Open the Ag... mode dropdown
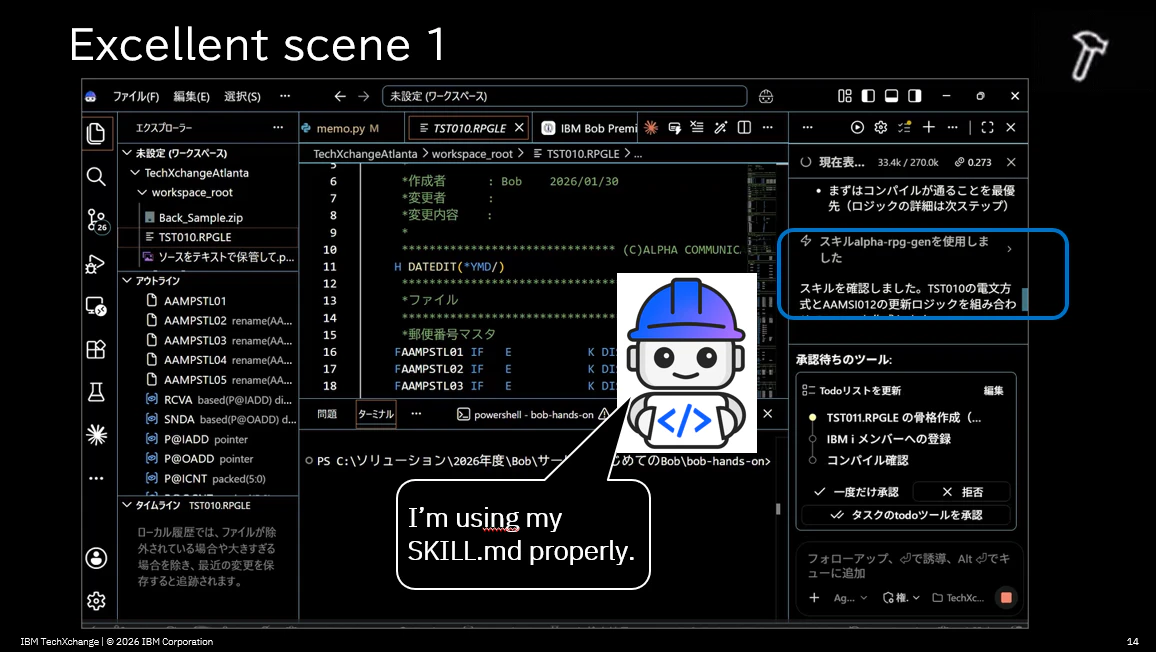 click(850, 597)
